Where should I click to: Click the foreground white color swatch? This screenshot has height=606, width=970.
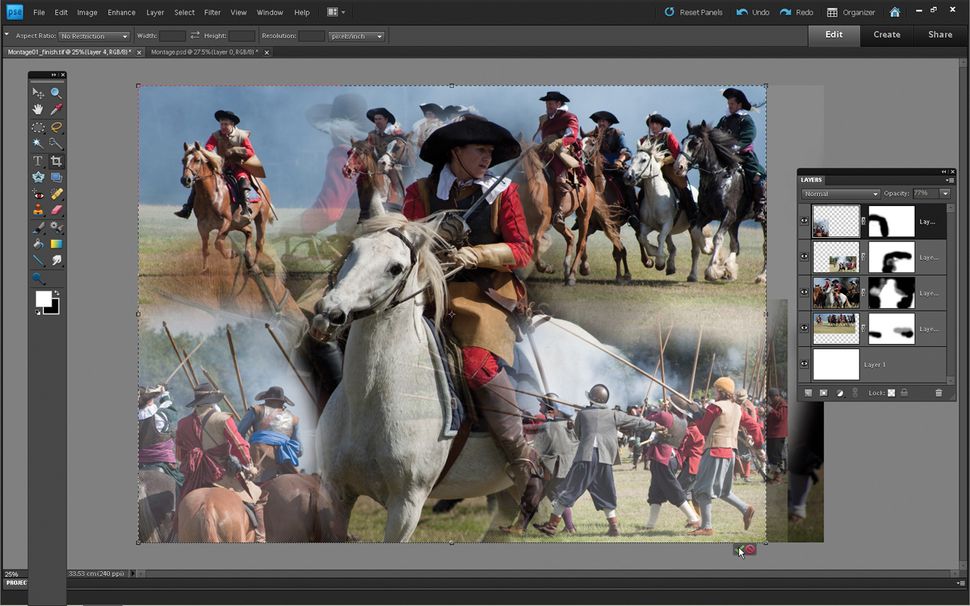pos(43,299)
